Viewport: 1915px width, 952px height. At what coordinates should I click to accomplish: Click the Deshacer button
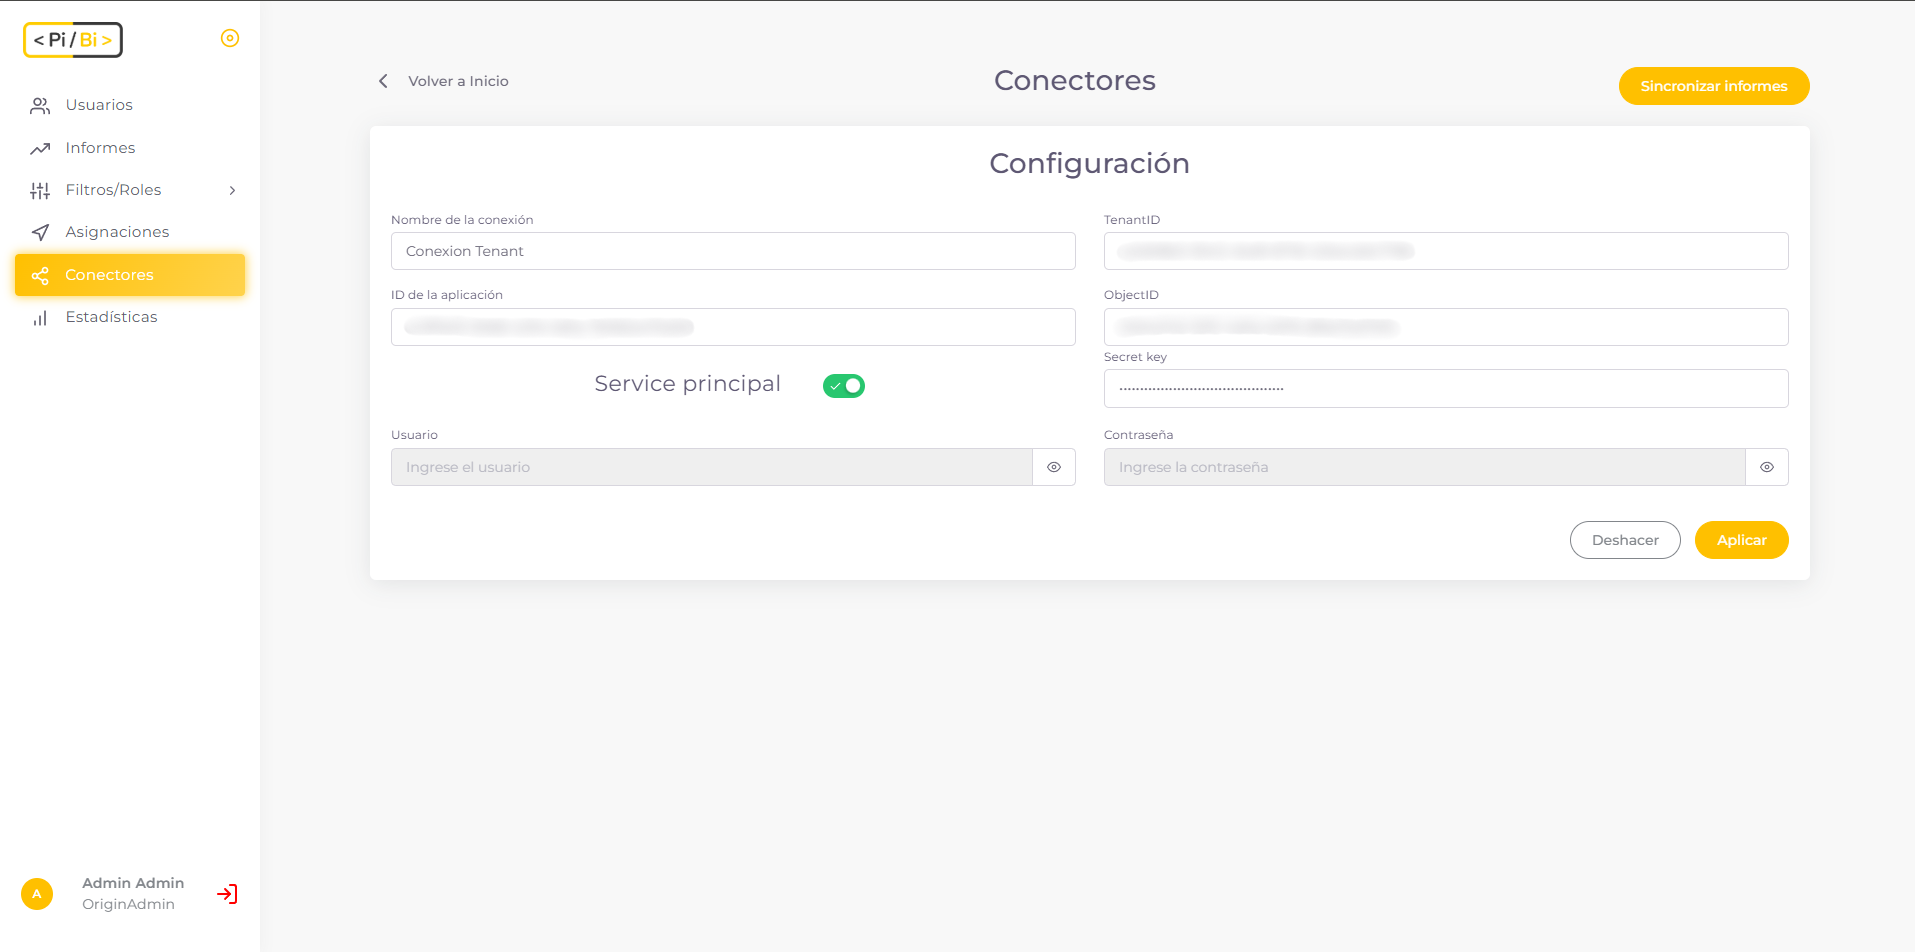(1625, 540)
